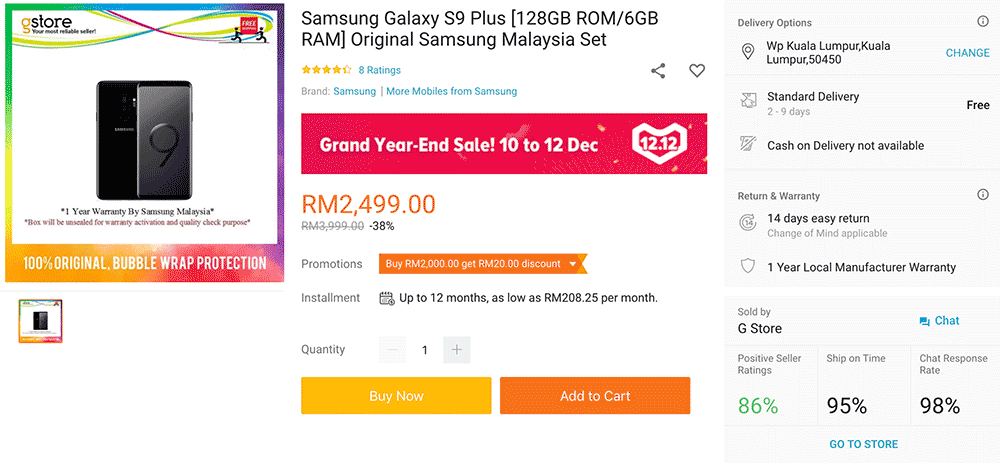Viewport: 1000px width, 475px height.
Task: Decrease quantity with minus button
Action: (x=393, y=350)
